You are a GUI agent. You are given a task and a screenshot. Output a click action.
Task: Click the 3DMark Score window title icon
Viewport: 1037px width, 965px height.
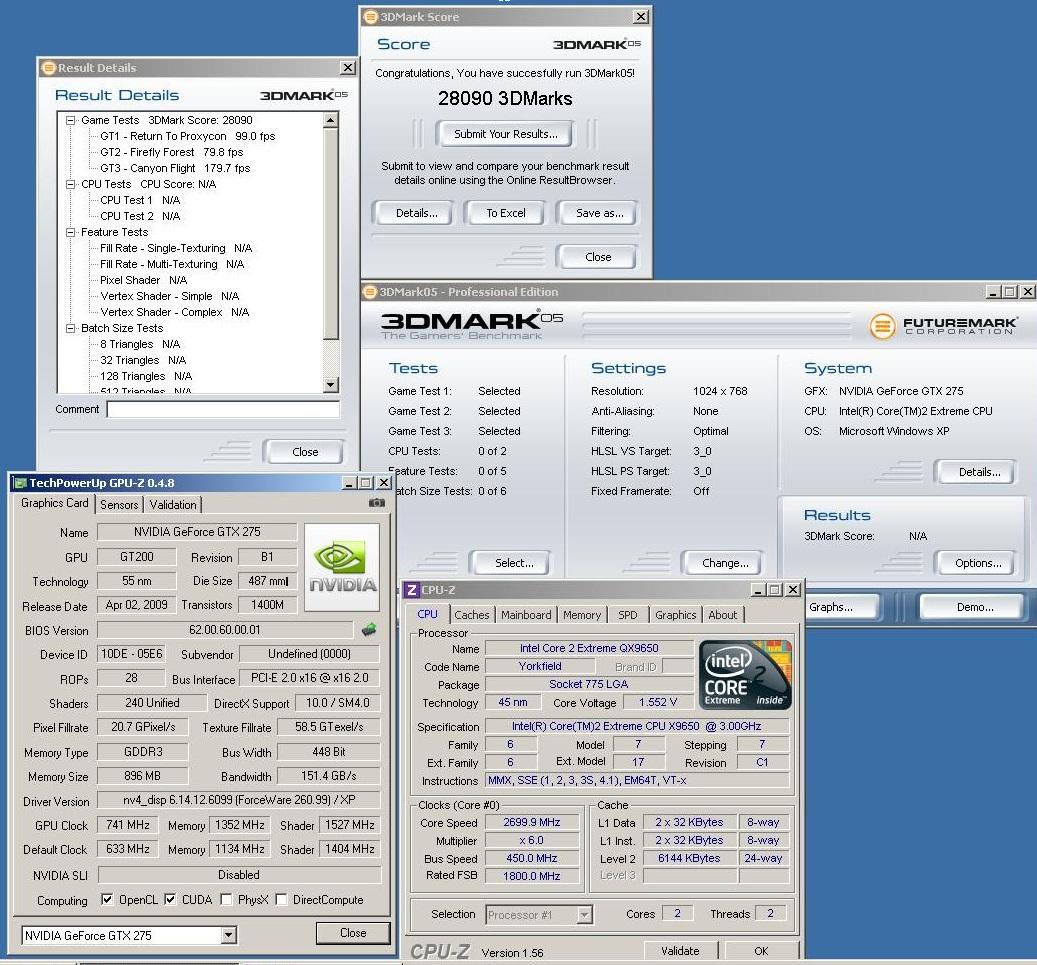pyautogui.click(x=371, y=17)
